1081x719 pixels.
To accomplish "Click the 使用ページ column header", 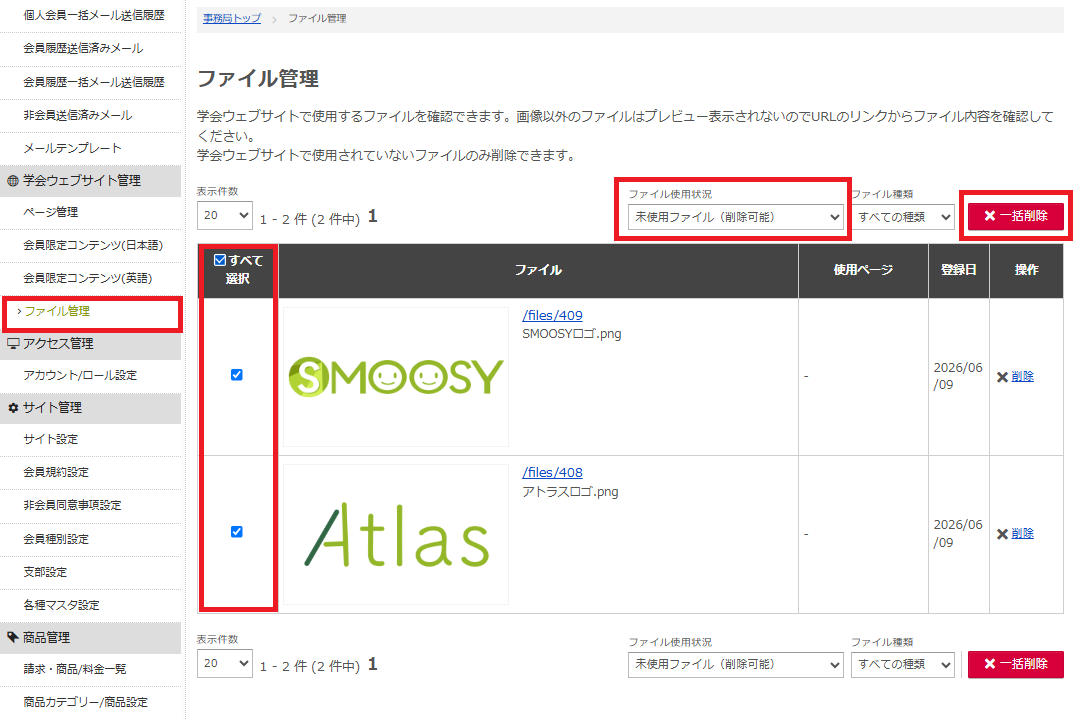I will pyautogui.click(x=863, y=270).
